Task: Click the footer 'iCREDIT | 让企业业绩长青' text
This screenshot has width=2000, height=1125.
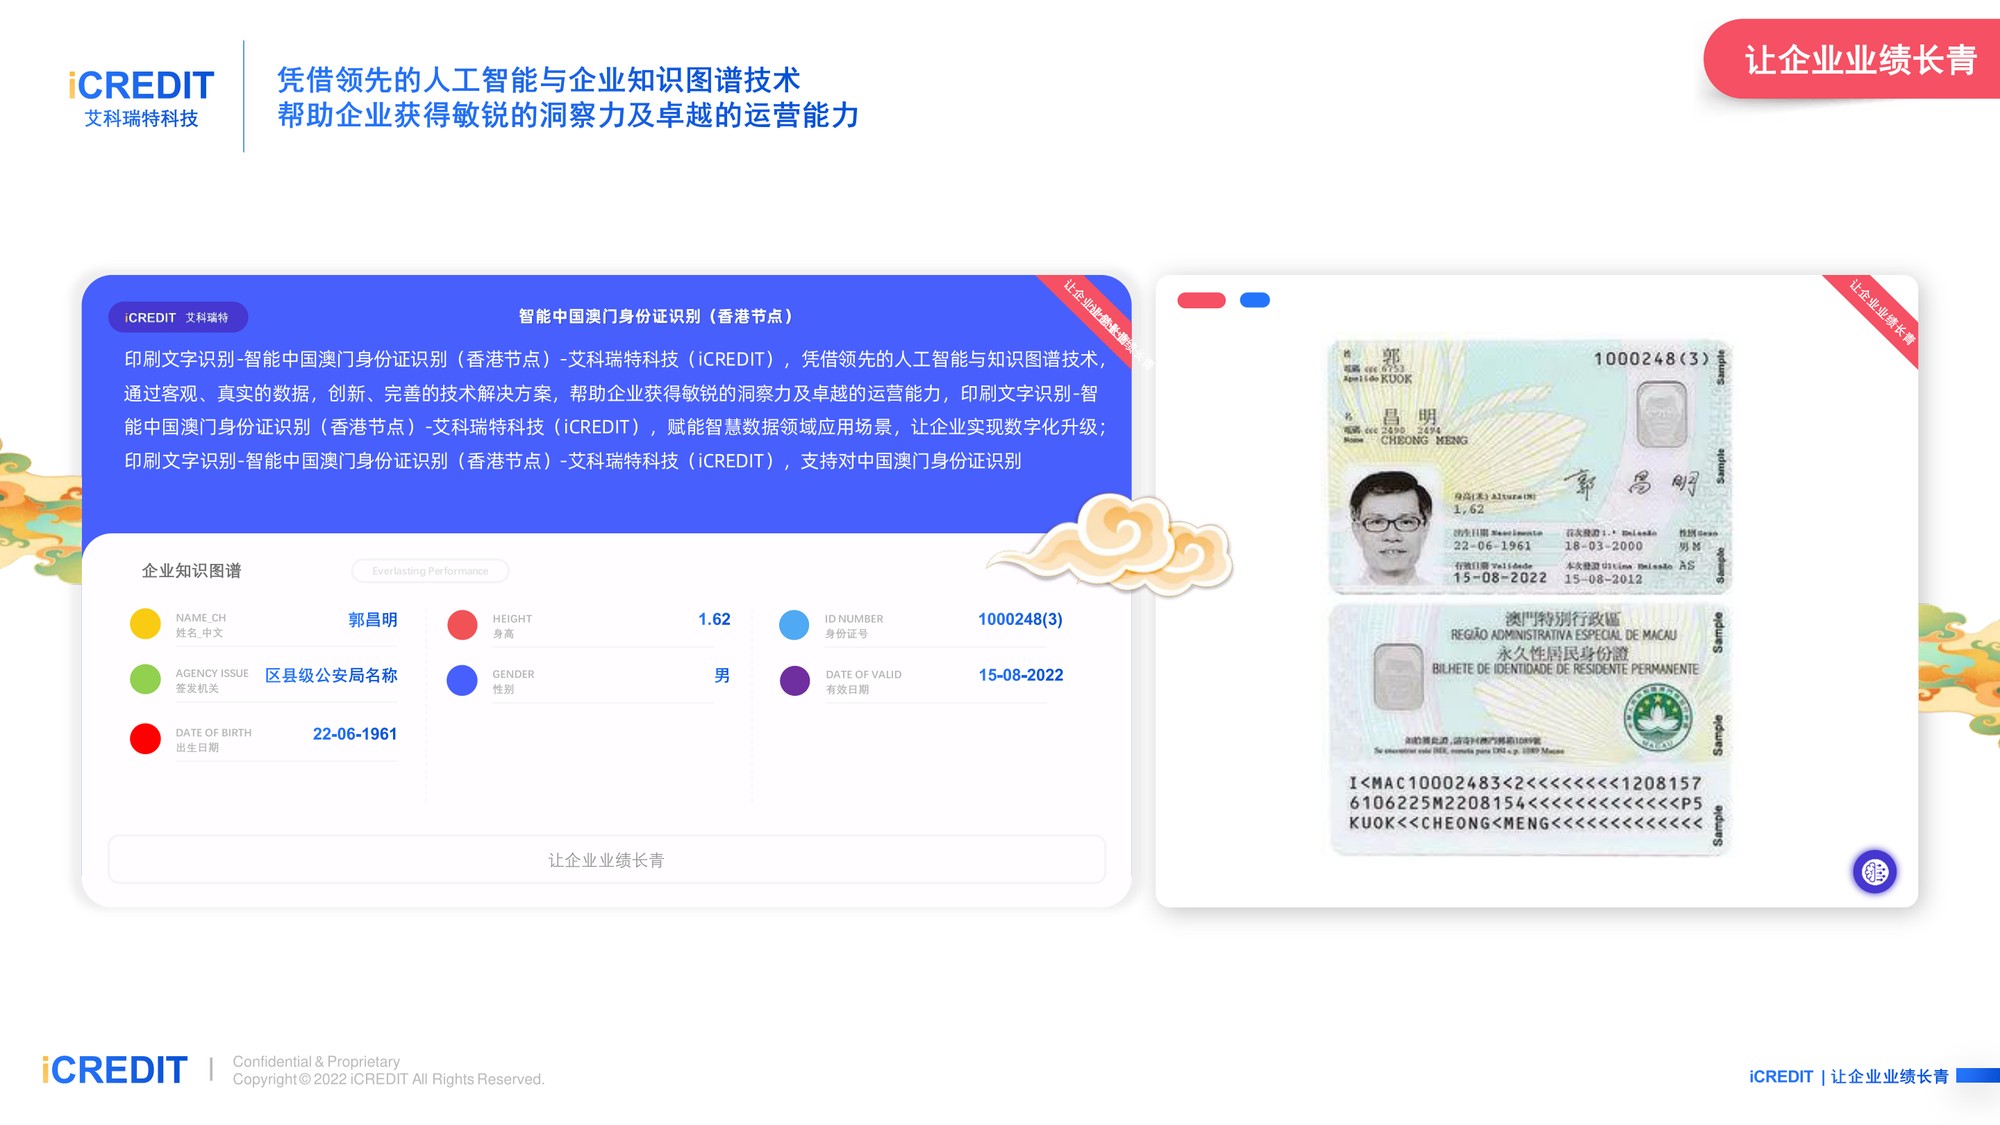Action: [x=1848, y=1077]
